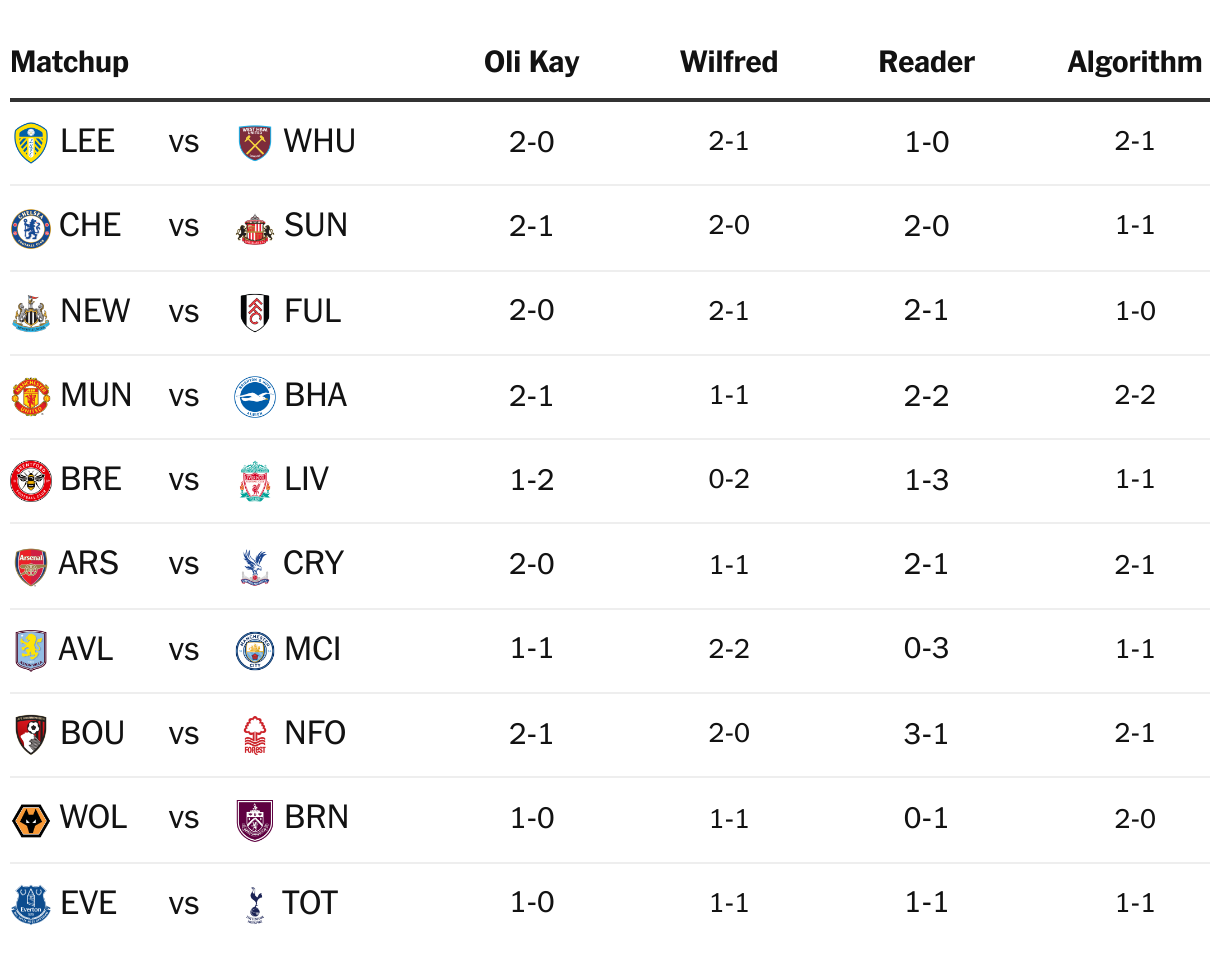
Task: Select the Sunderland crest icon
Action: 255,228
